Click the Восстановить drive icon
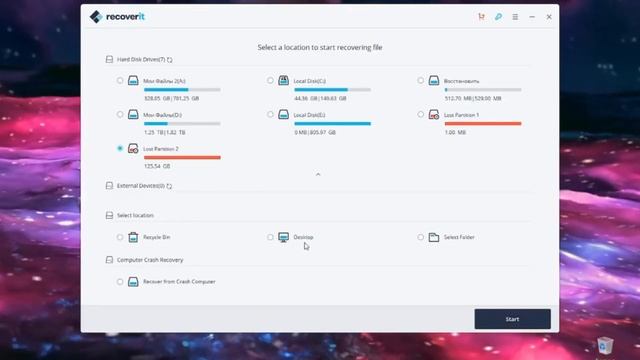Screen dimensions: 640x360 tap(434, 80)
